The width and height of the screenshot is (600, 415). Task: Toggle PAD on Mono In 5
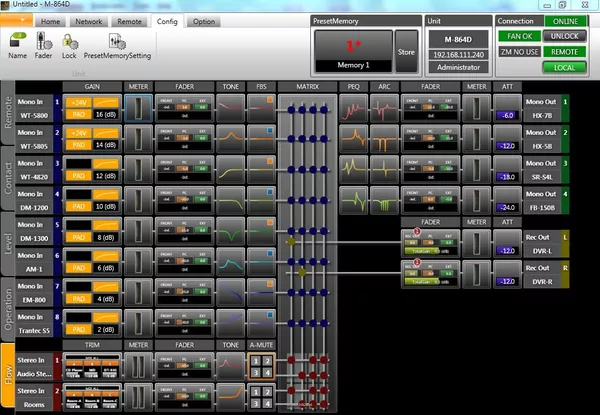(x=78, y=238)
